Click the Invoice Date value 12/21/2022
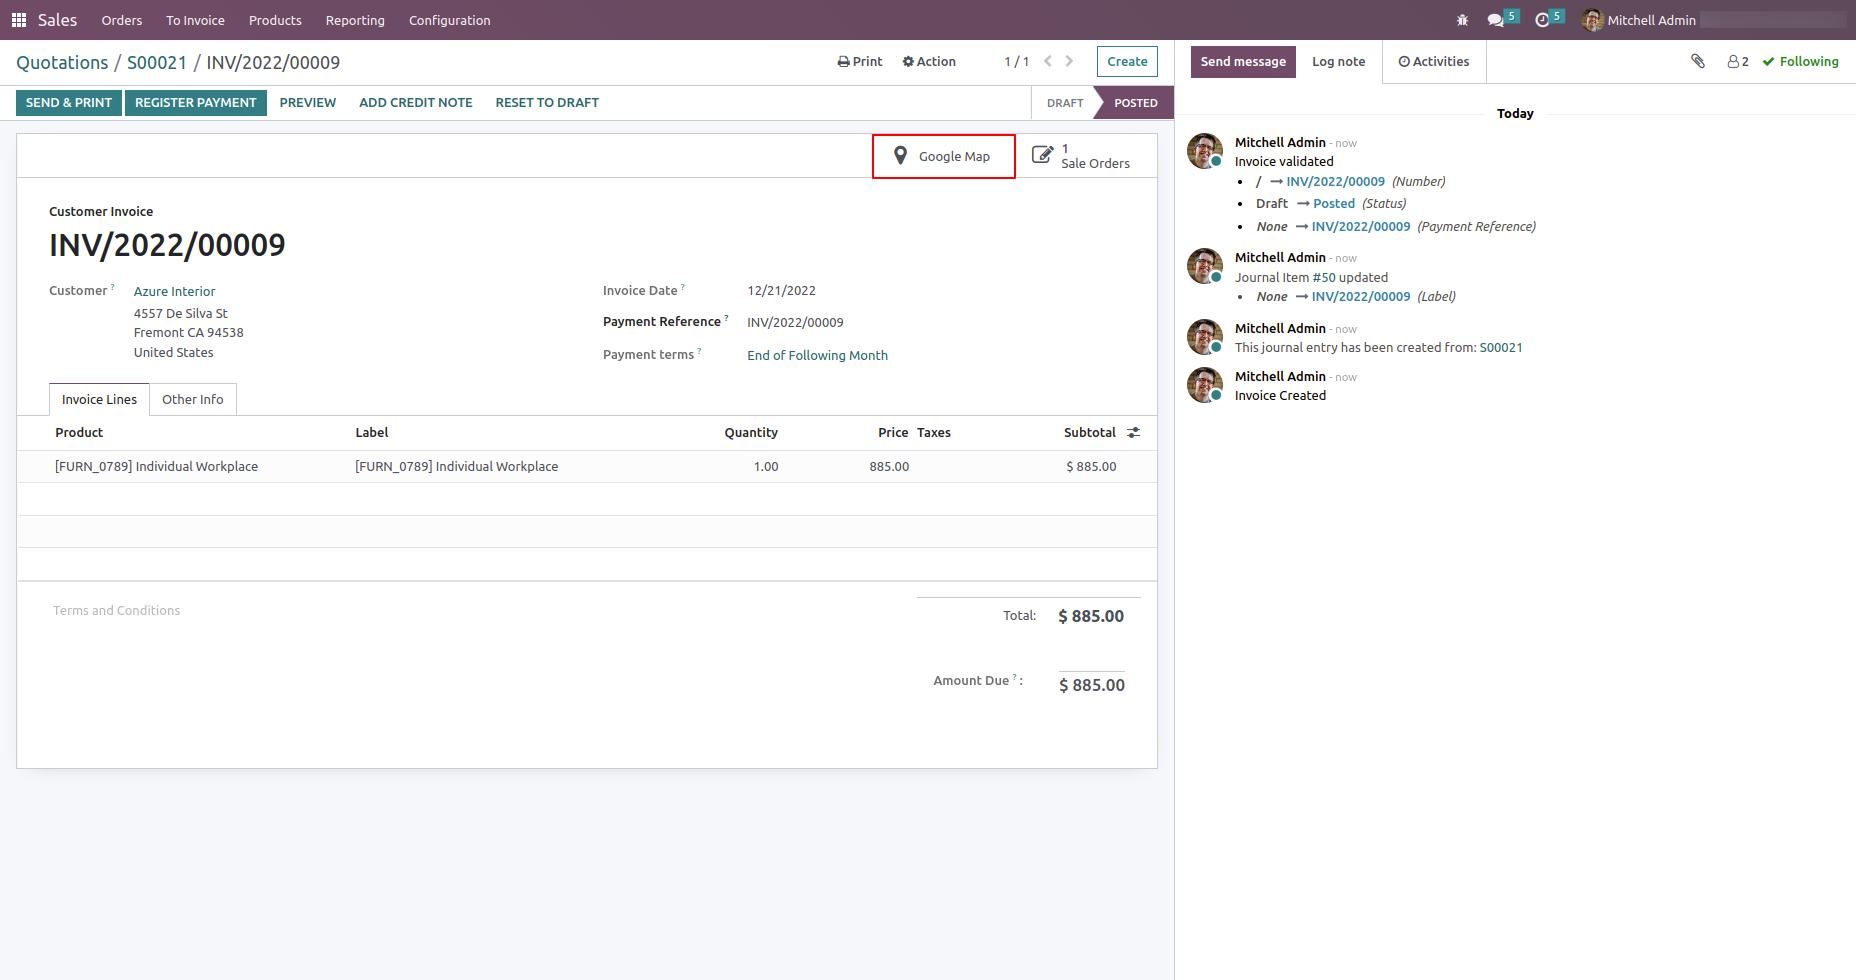The height and width of the screenshot is (980, 1856). coord(781,291)
